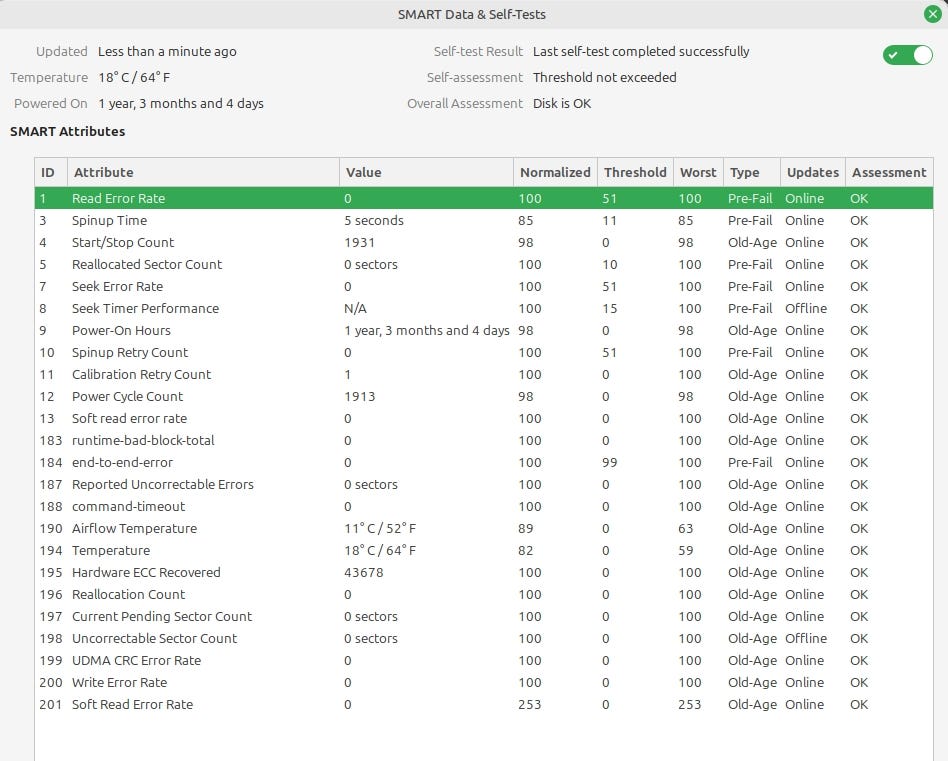
Task: Sort by the Worst column header
Action: click(698, 172)
